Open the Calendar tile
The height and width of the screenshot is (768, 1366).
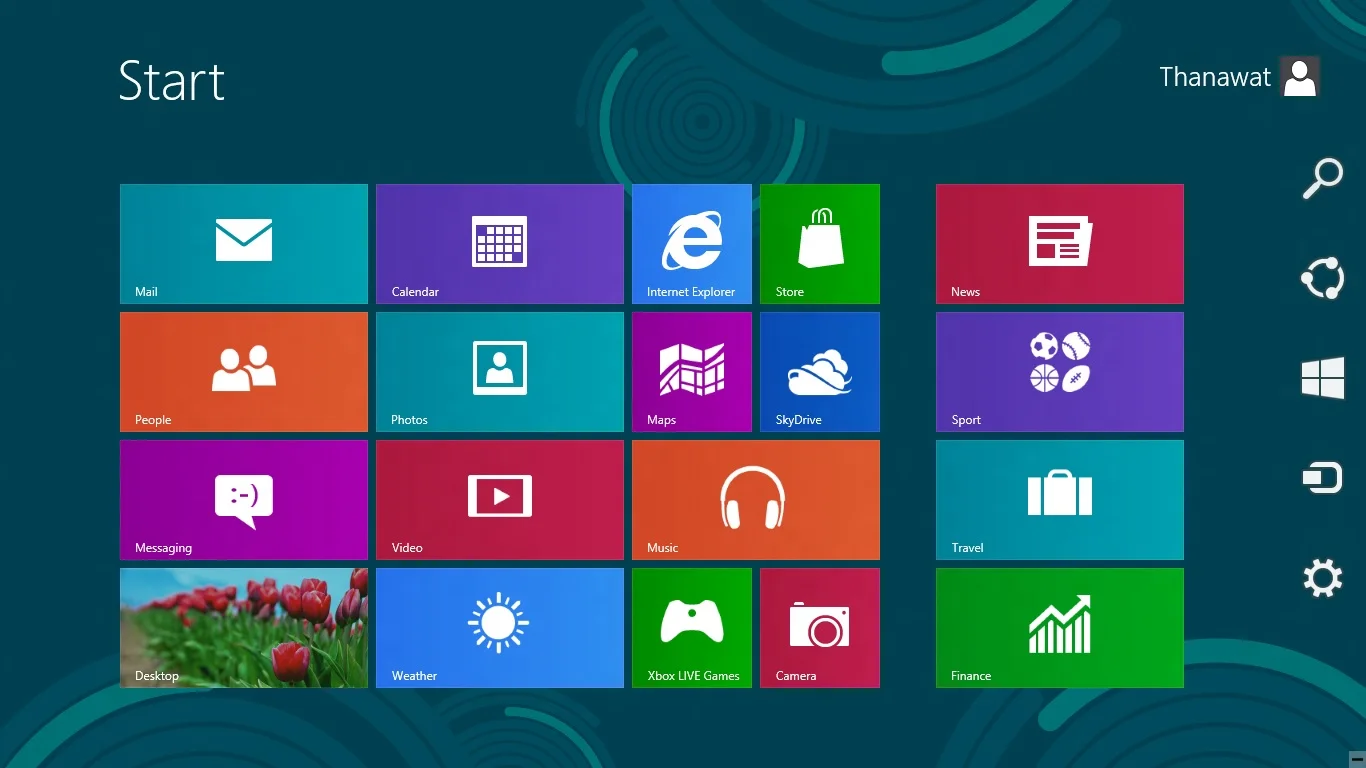(x=500, y=244)
